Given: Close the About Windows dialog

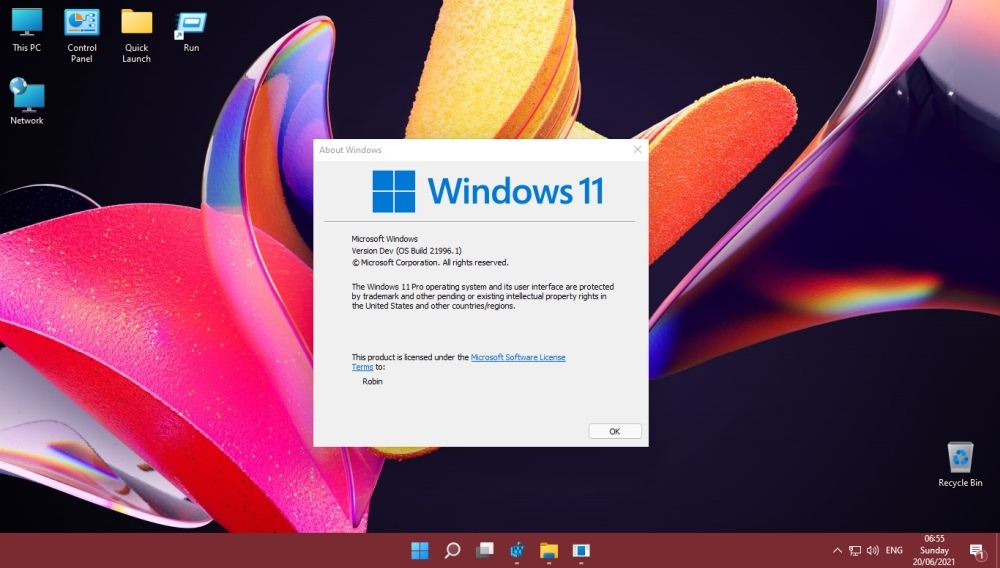Looking at the screenshot, I should [x=637, y=149].
